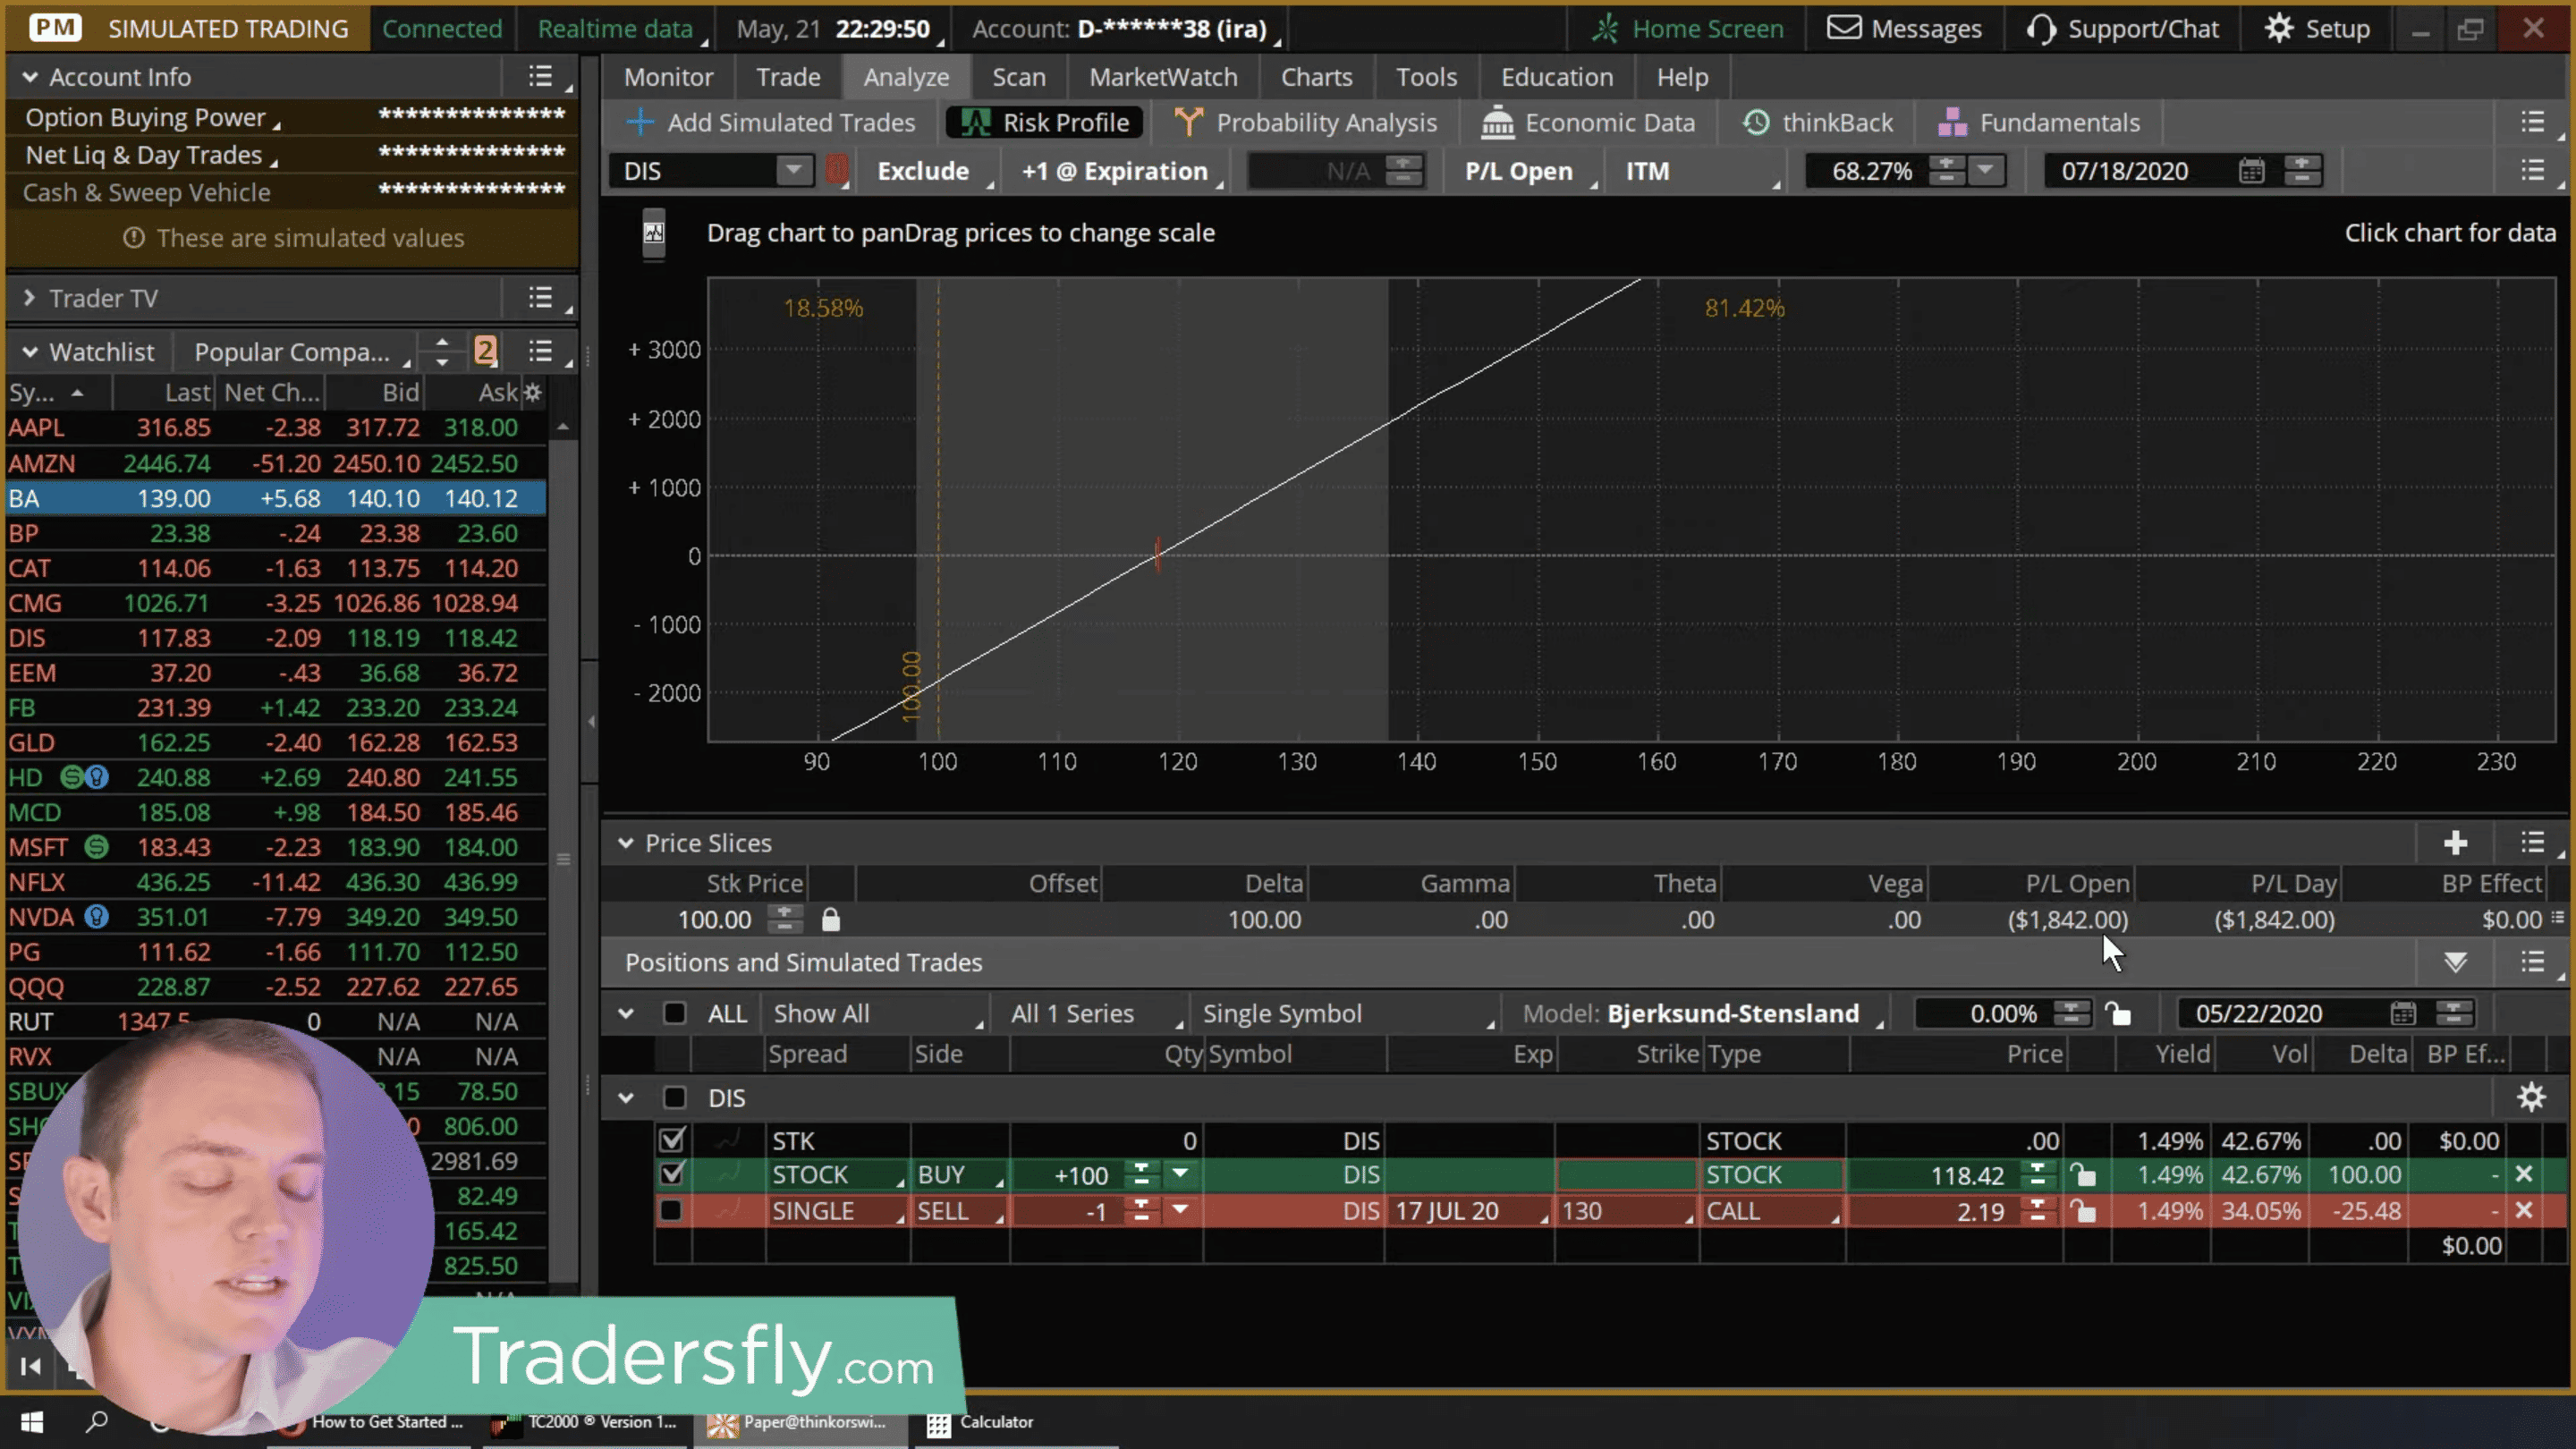Viewport: 2576px width, 1449px height.
Task: Check the SINGLE SELL call row checkbox
Action: click(671, 1211)
